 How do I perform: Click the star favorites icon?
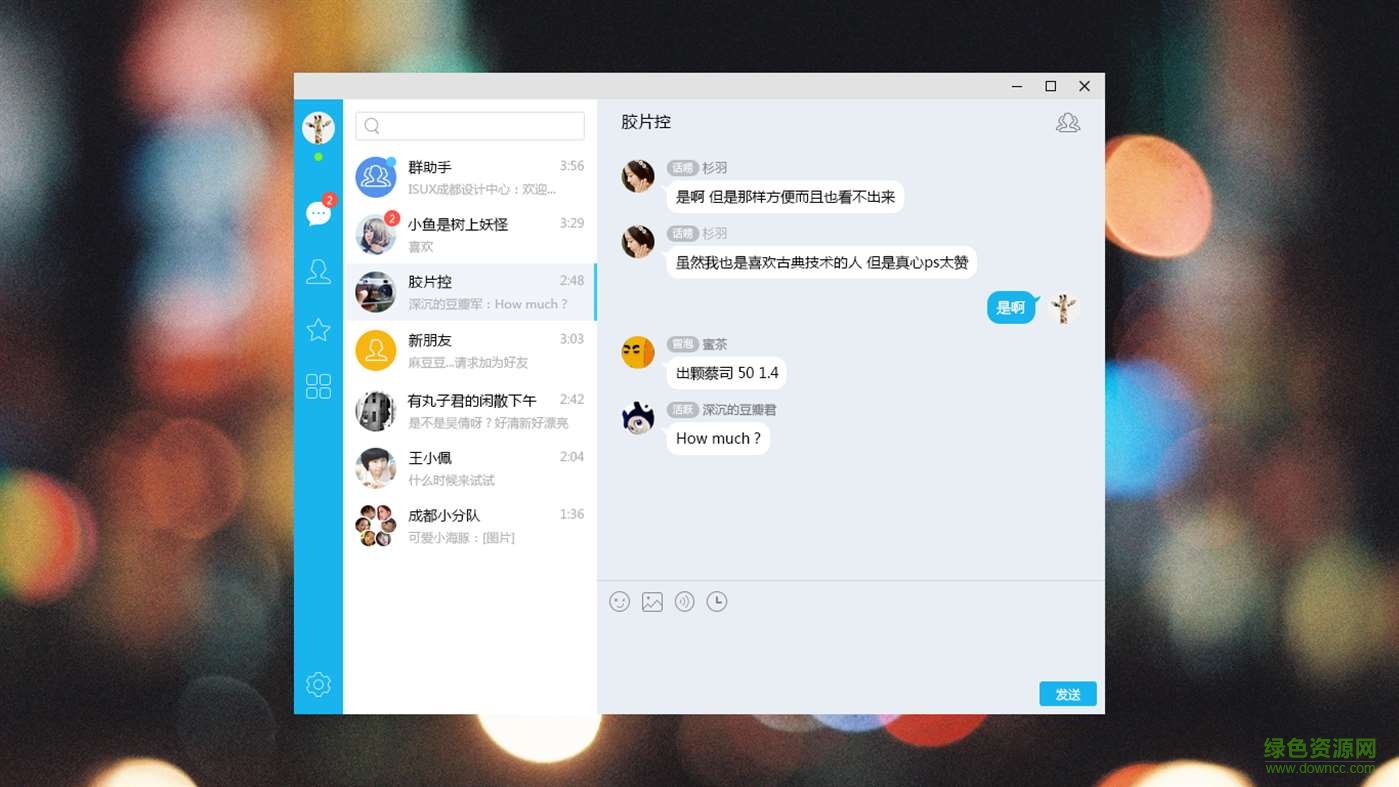coord(318,329)
